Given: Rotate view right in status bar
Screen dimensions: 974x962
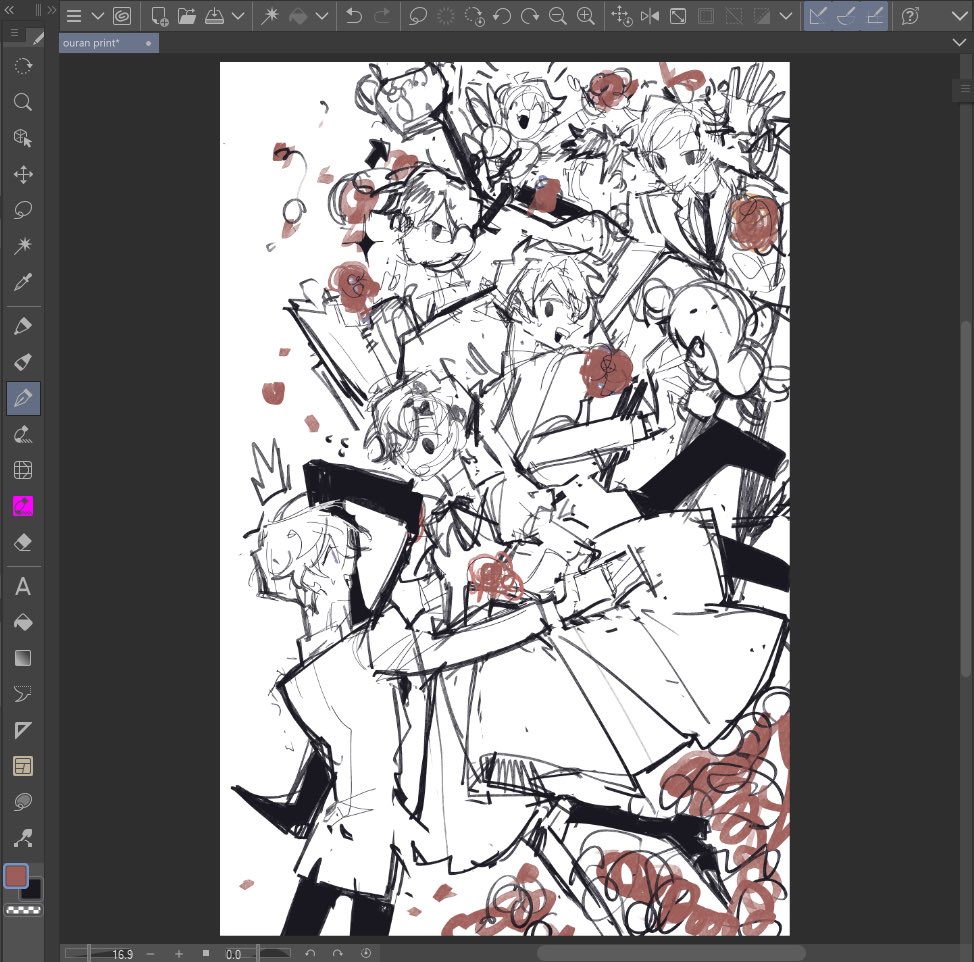Looking at the screenshot, I should [x=337, y=953].
